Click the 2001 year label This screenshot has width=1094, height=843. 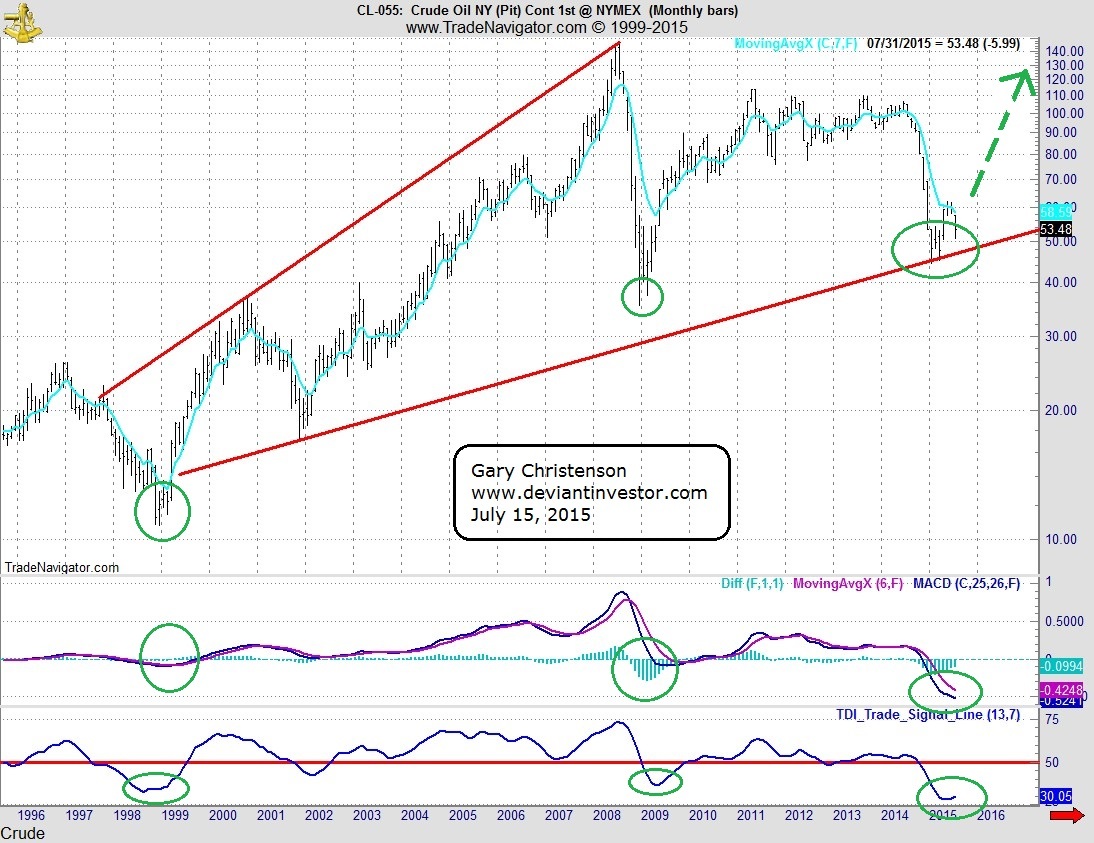[271, 815]
